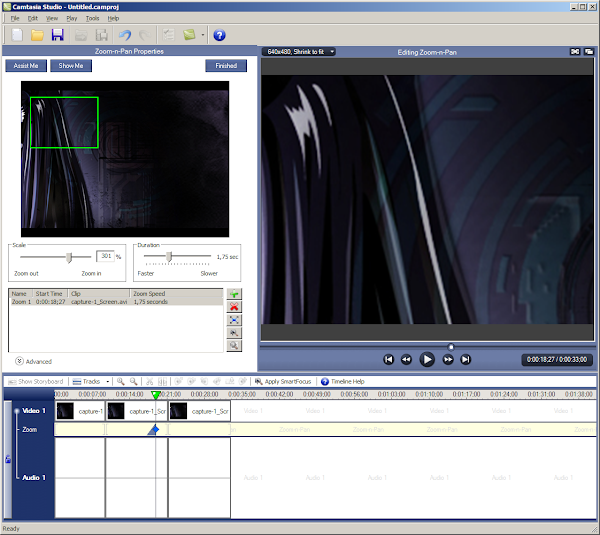Click the new project blank page icon
Viewport: 600px width, 535px height.
pyautogui.click(x=16, y=36)
